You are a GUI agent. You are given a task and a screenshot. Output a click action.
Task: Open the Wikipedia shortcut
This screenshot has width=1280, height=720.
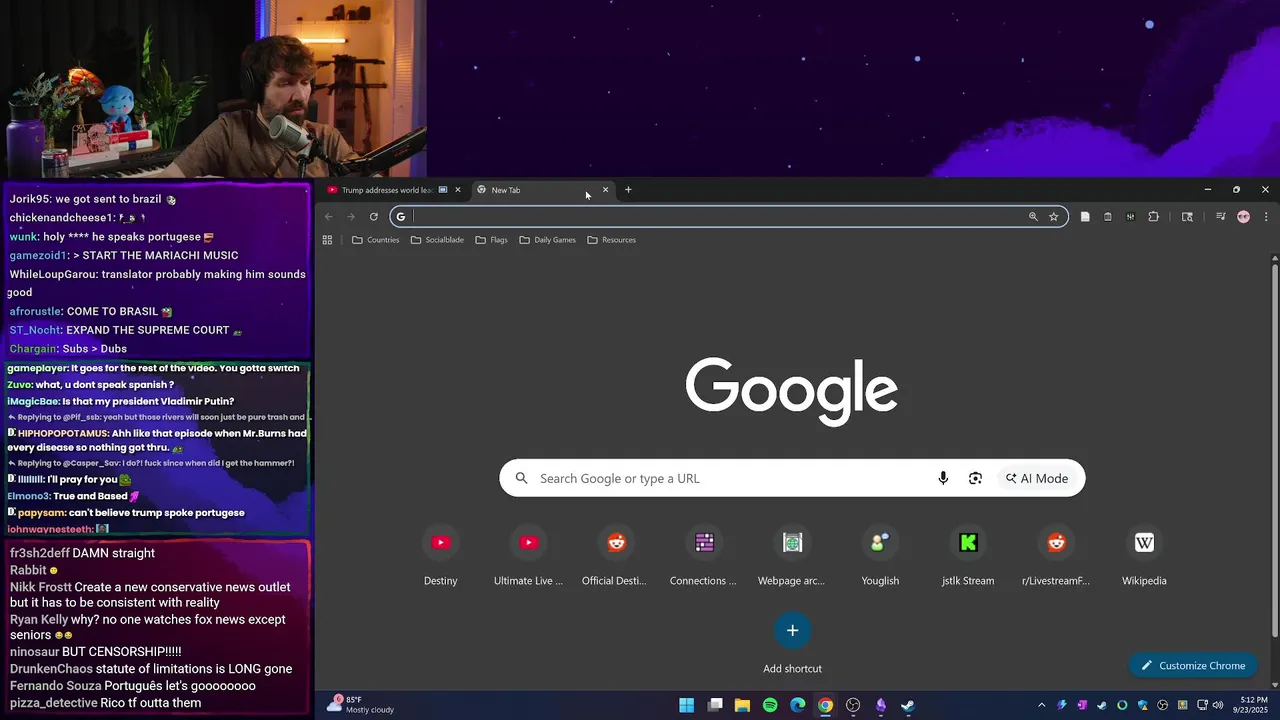point(1144,555)
